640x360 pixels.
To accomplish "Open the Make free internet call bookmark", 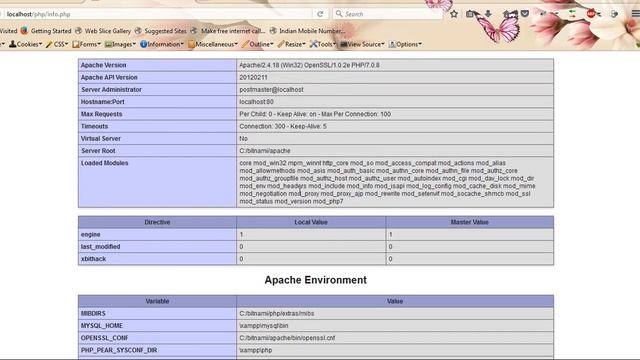I will [227, 31].
